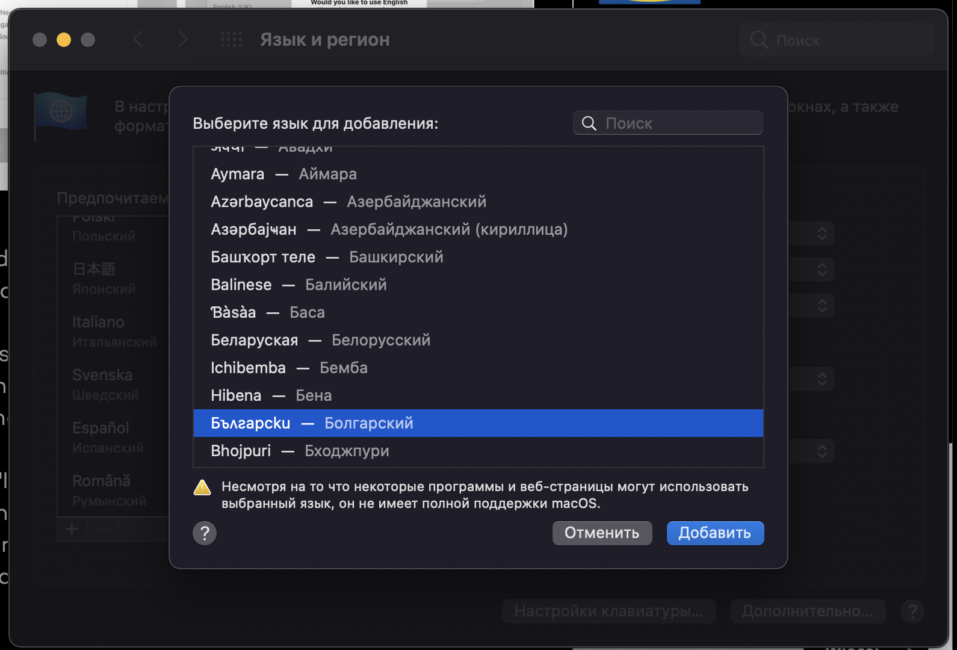The width and height of the screenshot is (957, 650).
Task: Go forward with the right chevron arrow
Action: [x=182, y=40]
